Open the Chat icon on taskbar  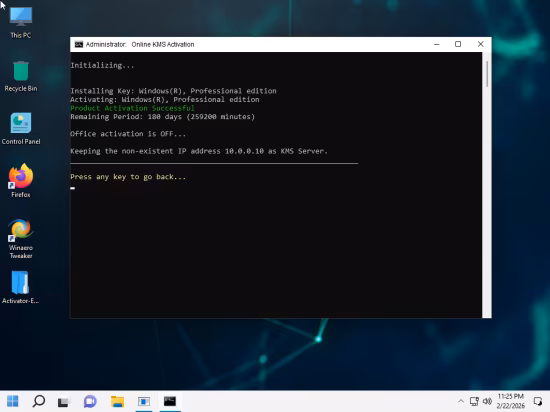pos(90,401)
